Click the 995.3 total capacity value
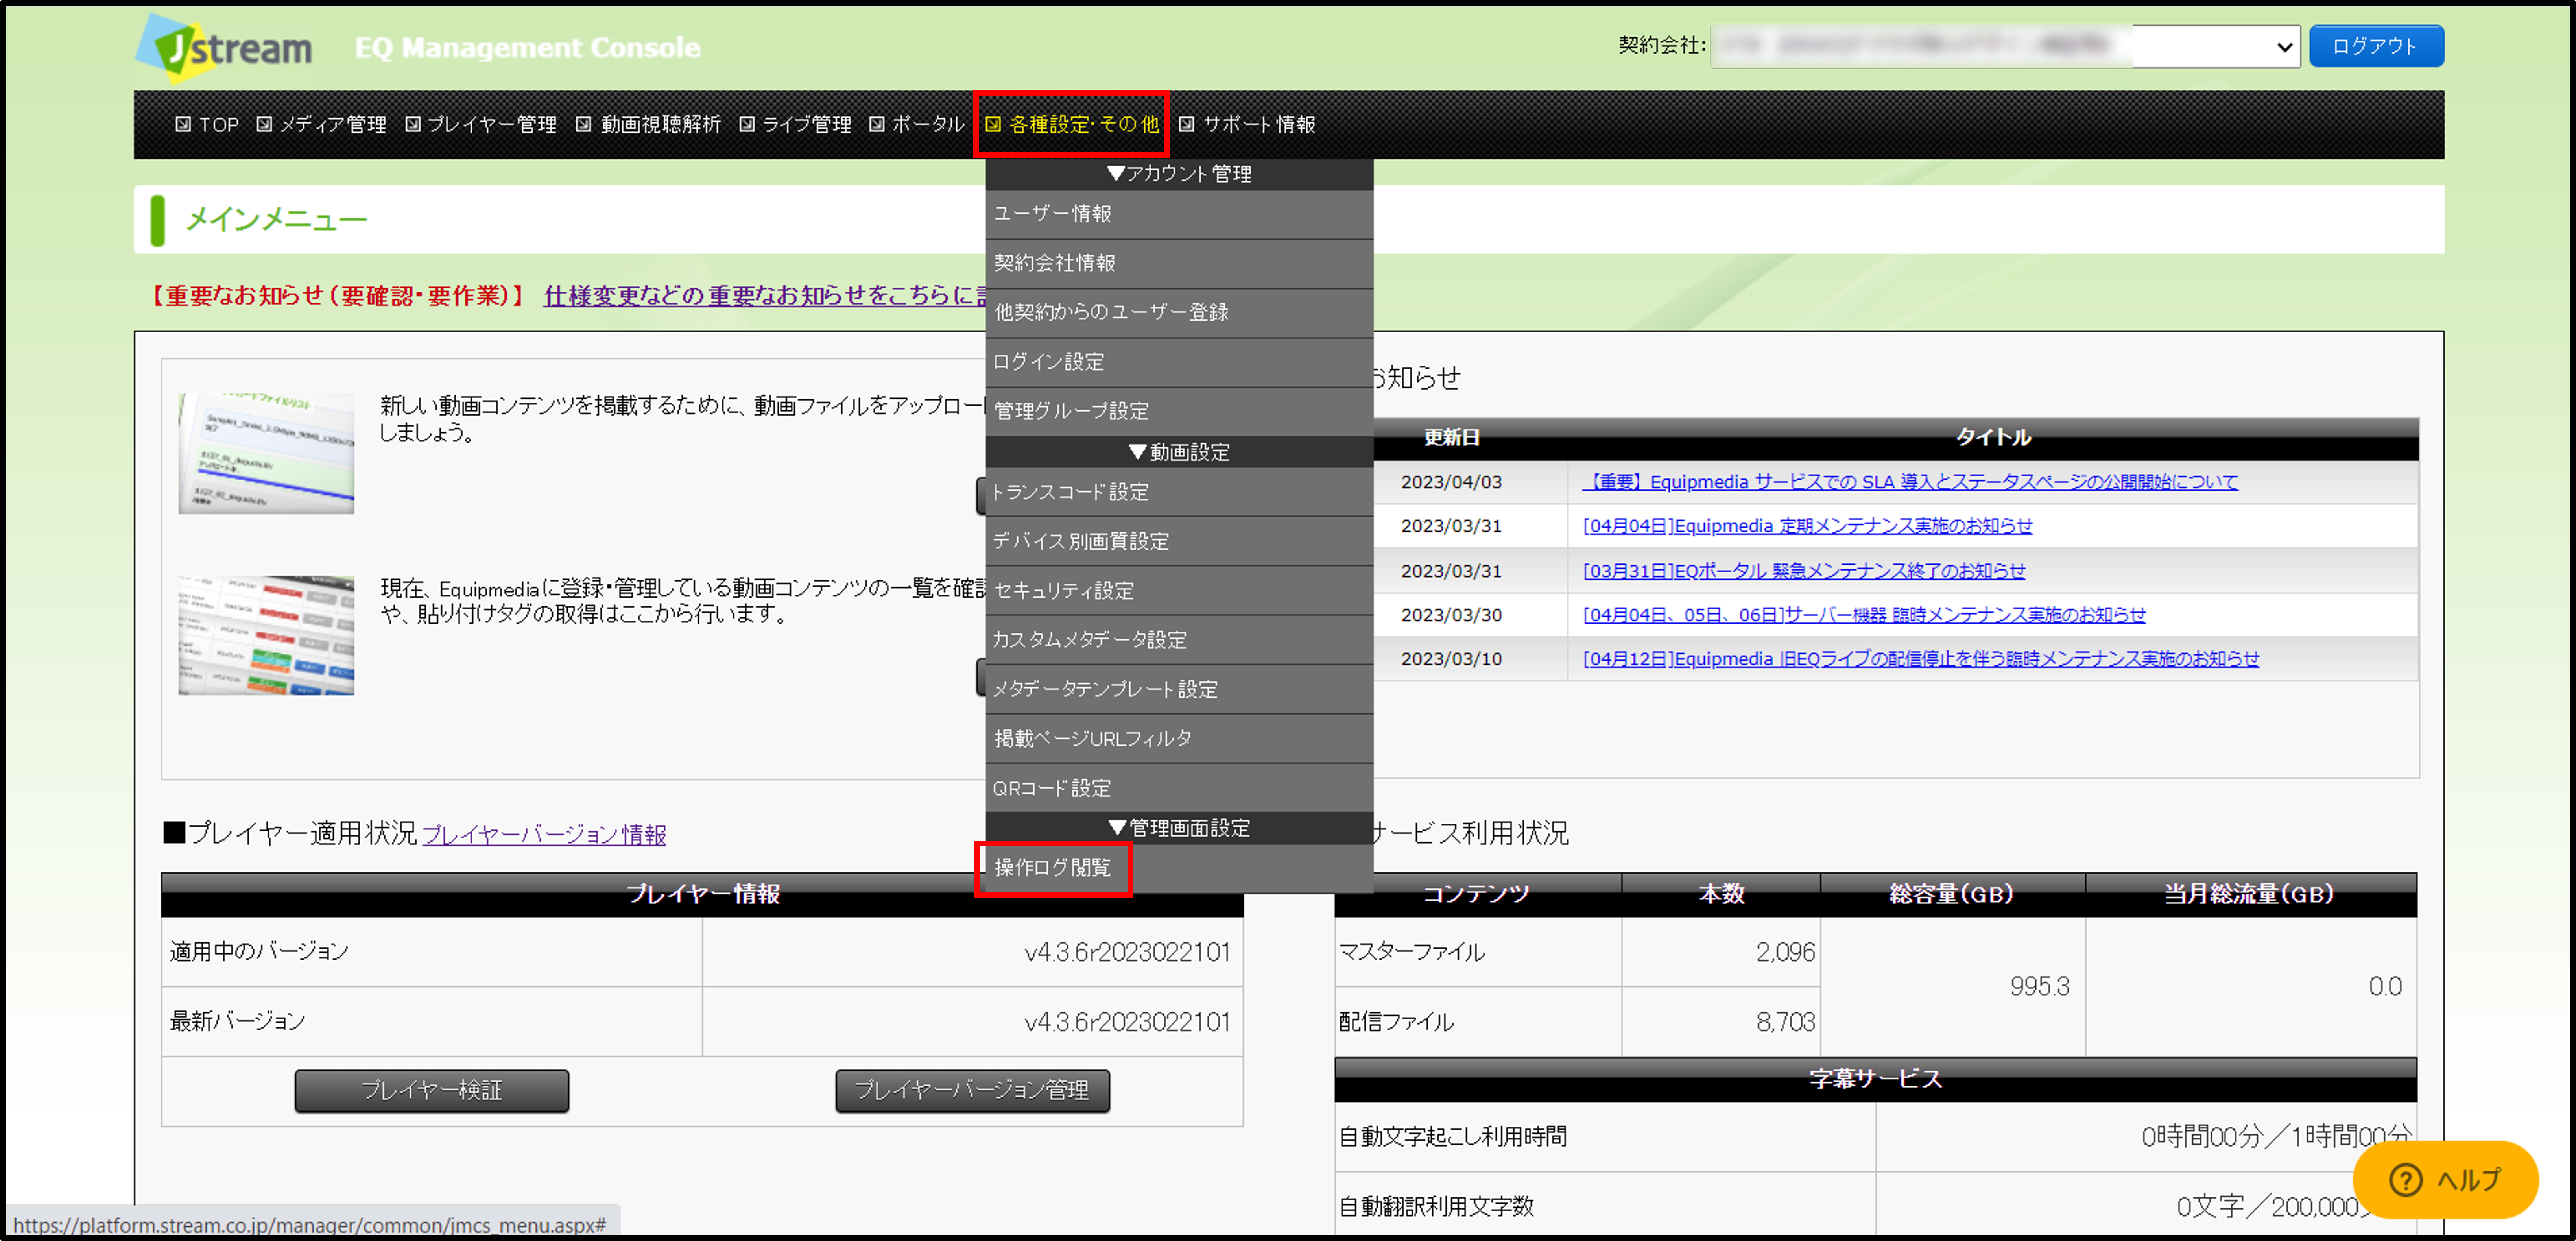The image size is (2576, 1241). [2040, 987]
